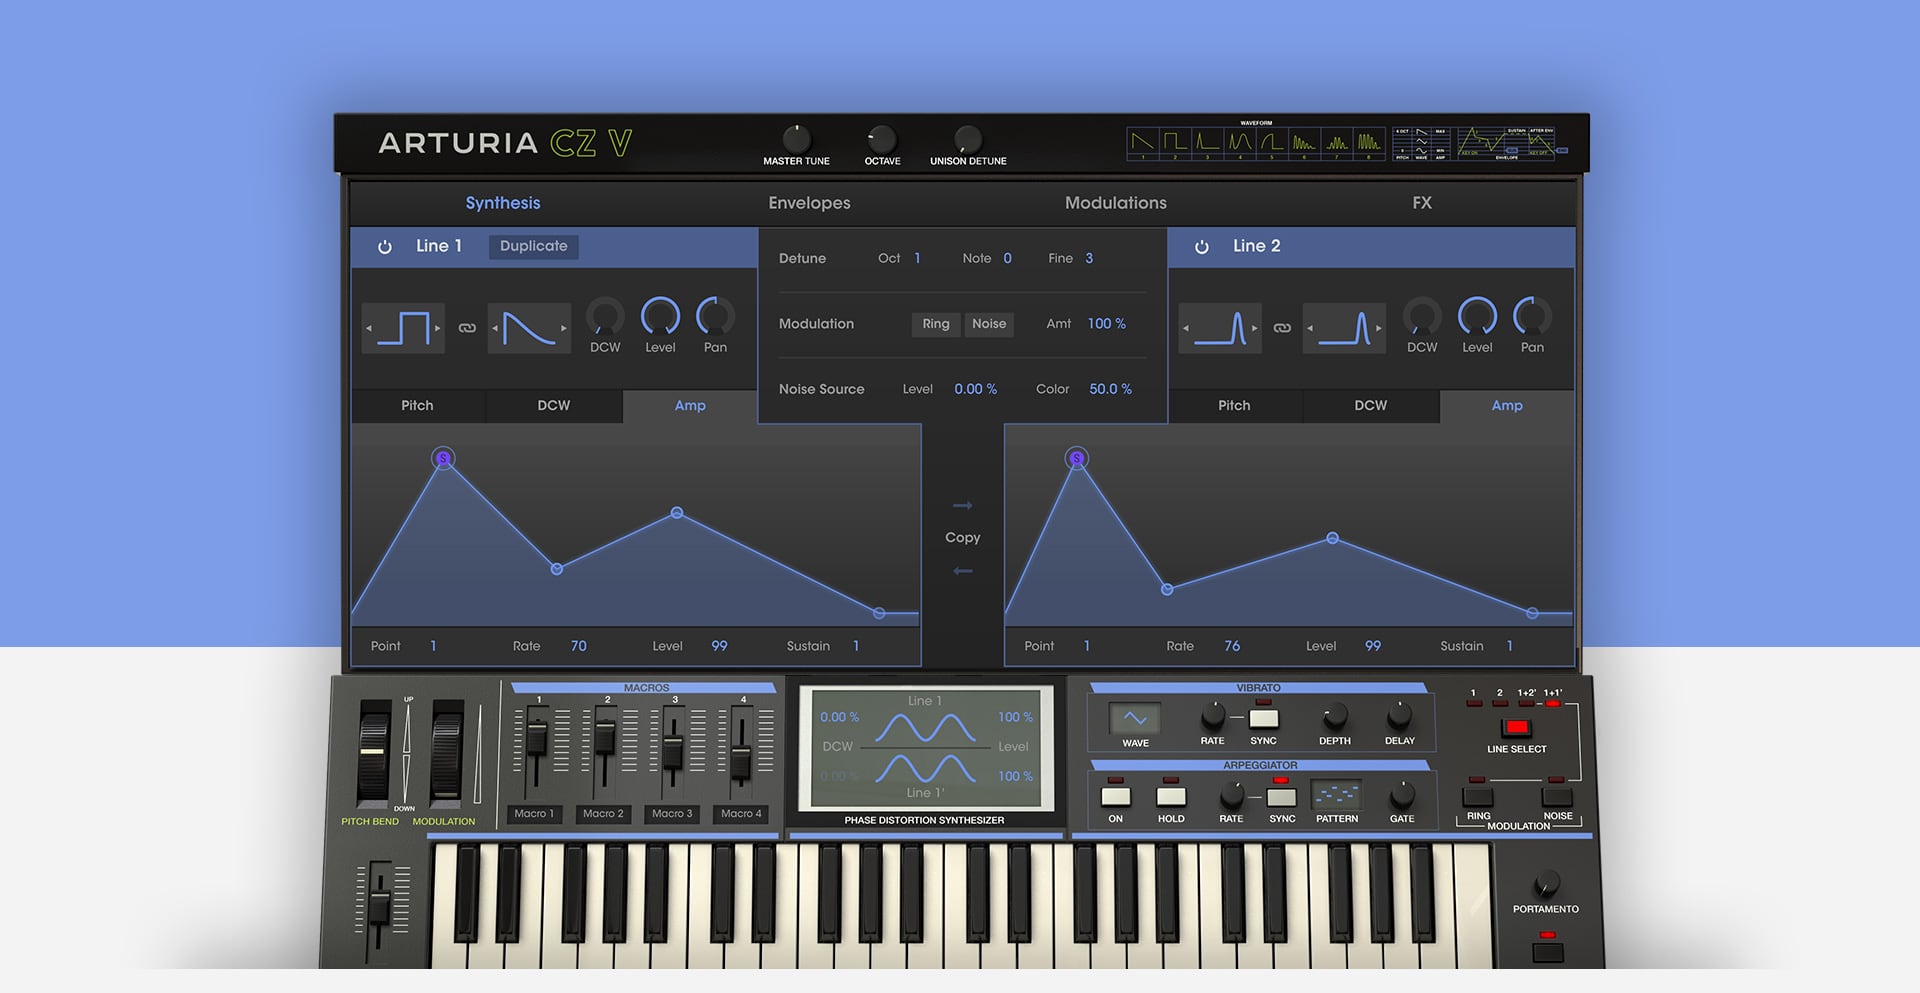Toggle the arpeggiator HOLD switch
1920x993 pixels.
coord(1171,797)
